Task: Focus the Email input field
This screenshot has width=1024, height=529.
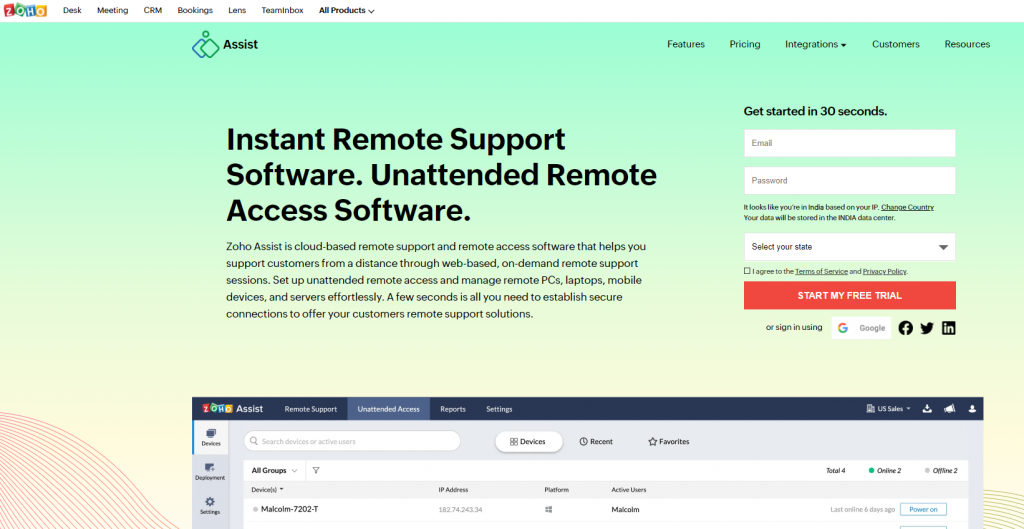Action: click(x=849, y=143)
